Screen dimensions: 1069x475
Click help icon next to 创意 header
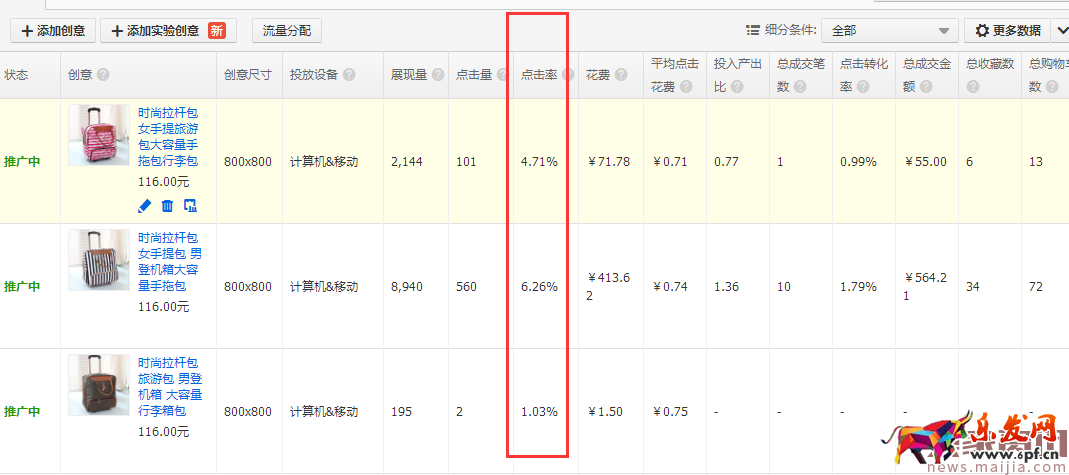click(x=103, y=75)
